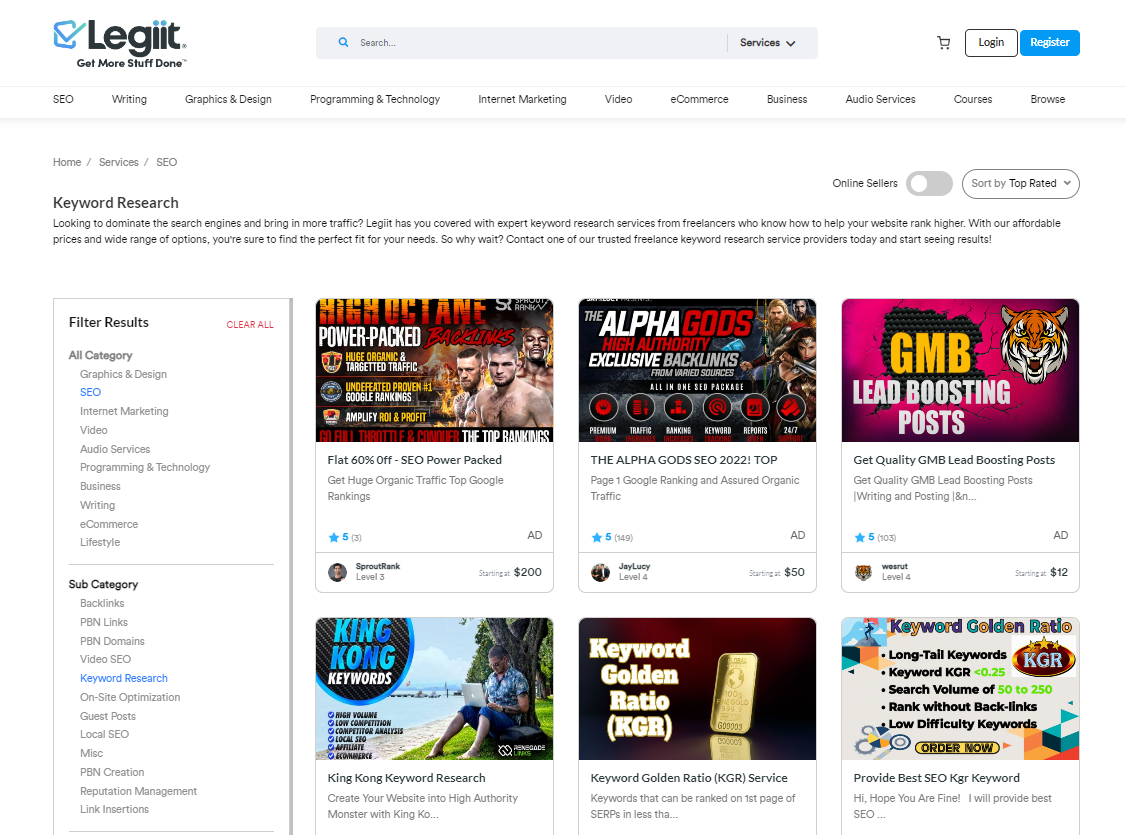The height and width of the screenshot is (835, 1126).
Task: Click SproutRank seller avatar
Action: point(338,572)
